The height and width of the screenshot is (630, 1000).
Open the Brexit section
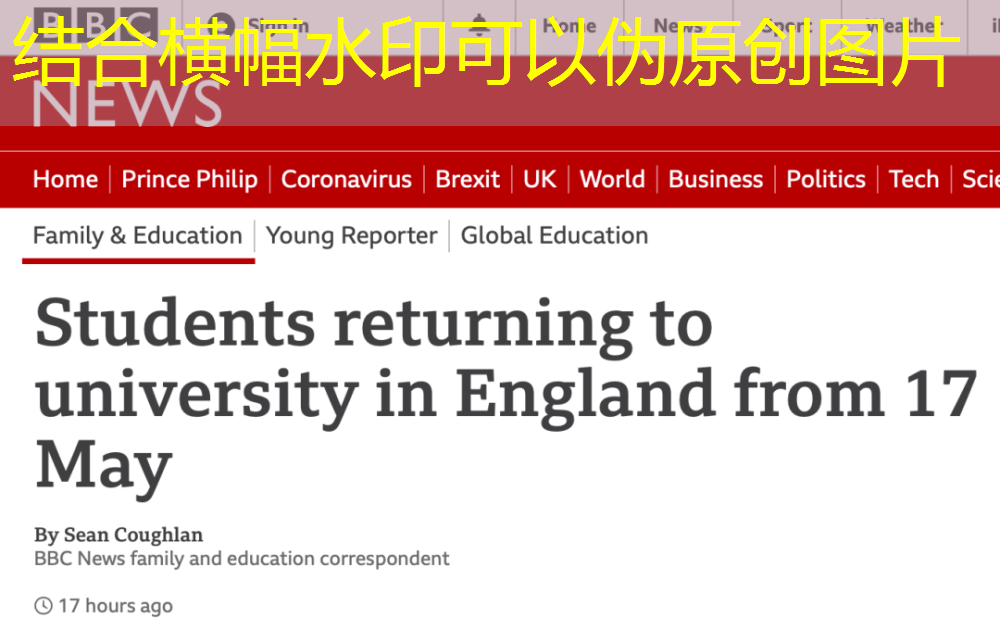coord(467,179)
